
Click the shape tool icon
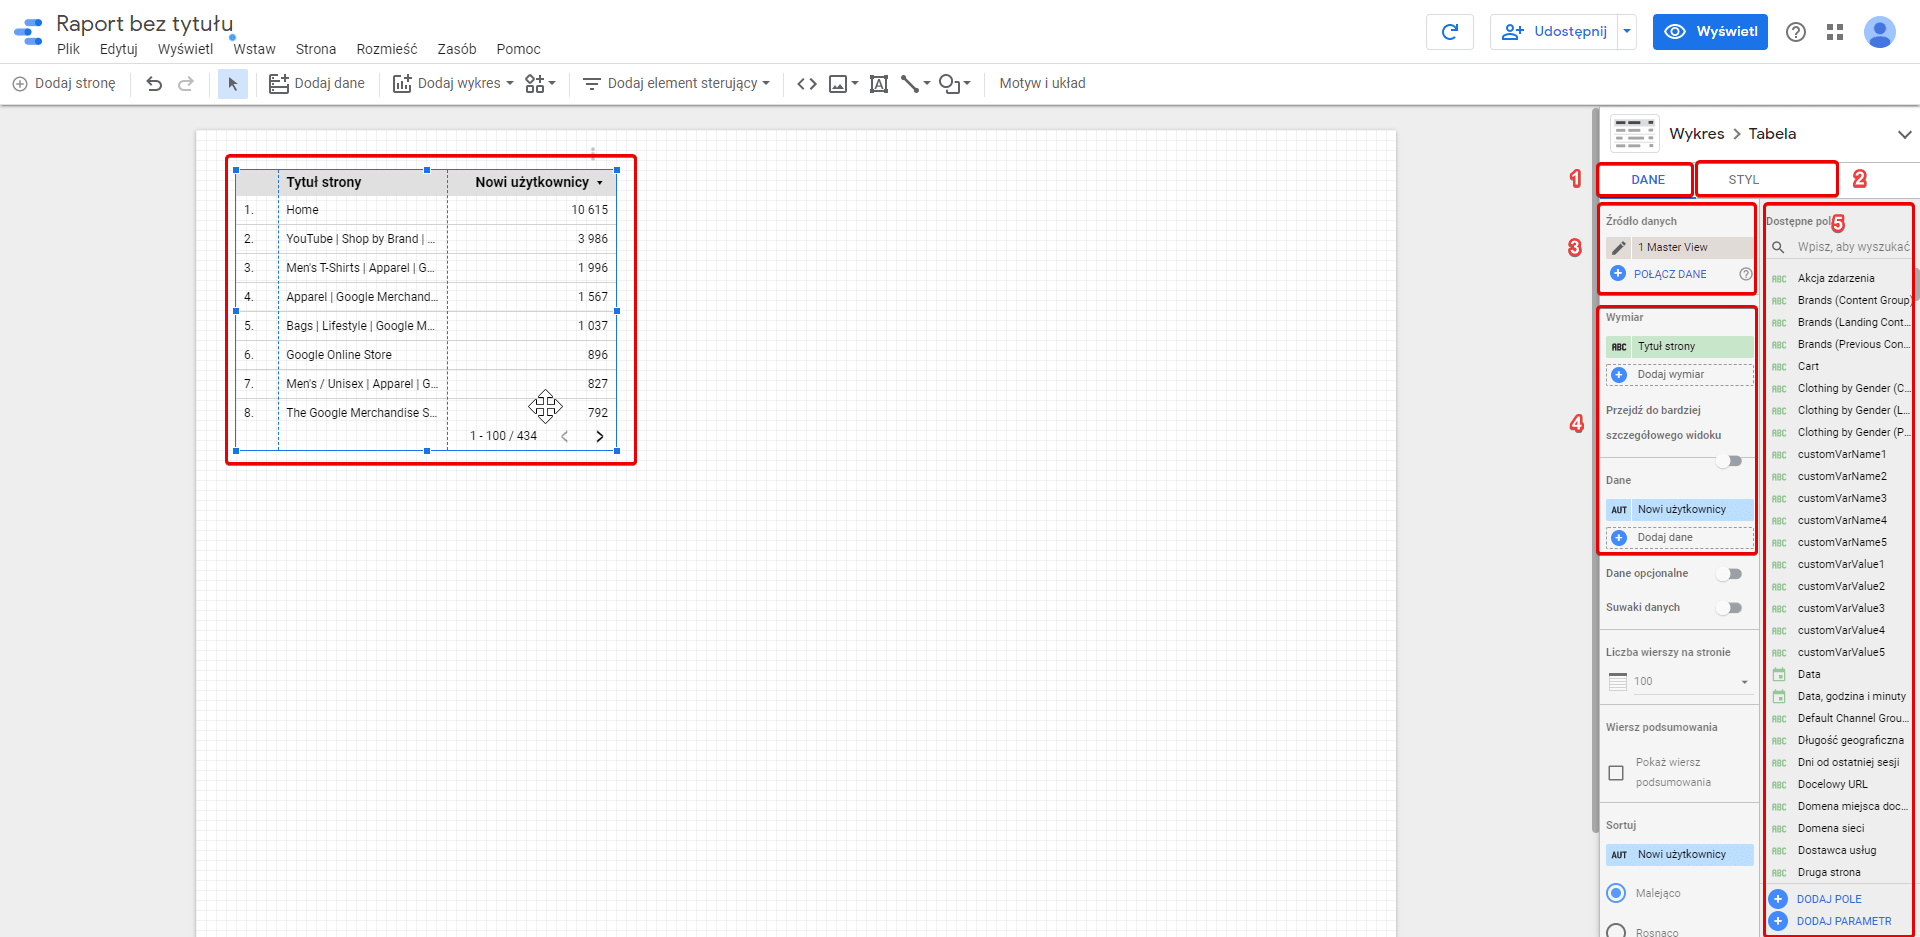coord(949,84)
